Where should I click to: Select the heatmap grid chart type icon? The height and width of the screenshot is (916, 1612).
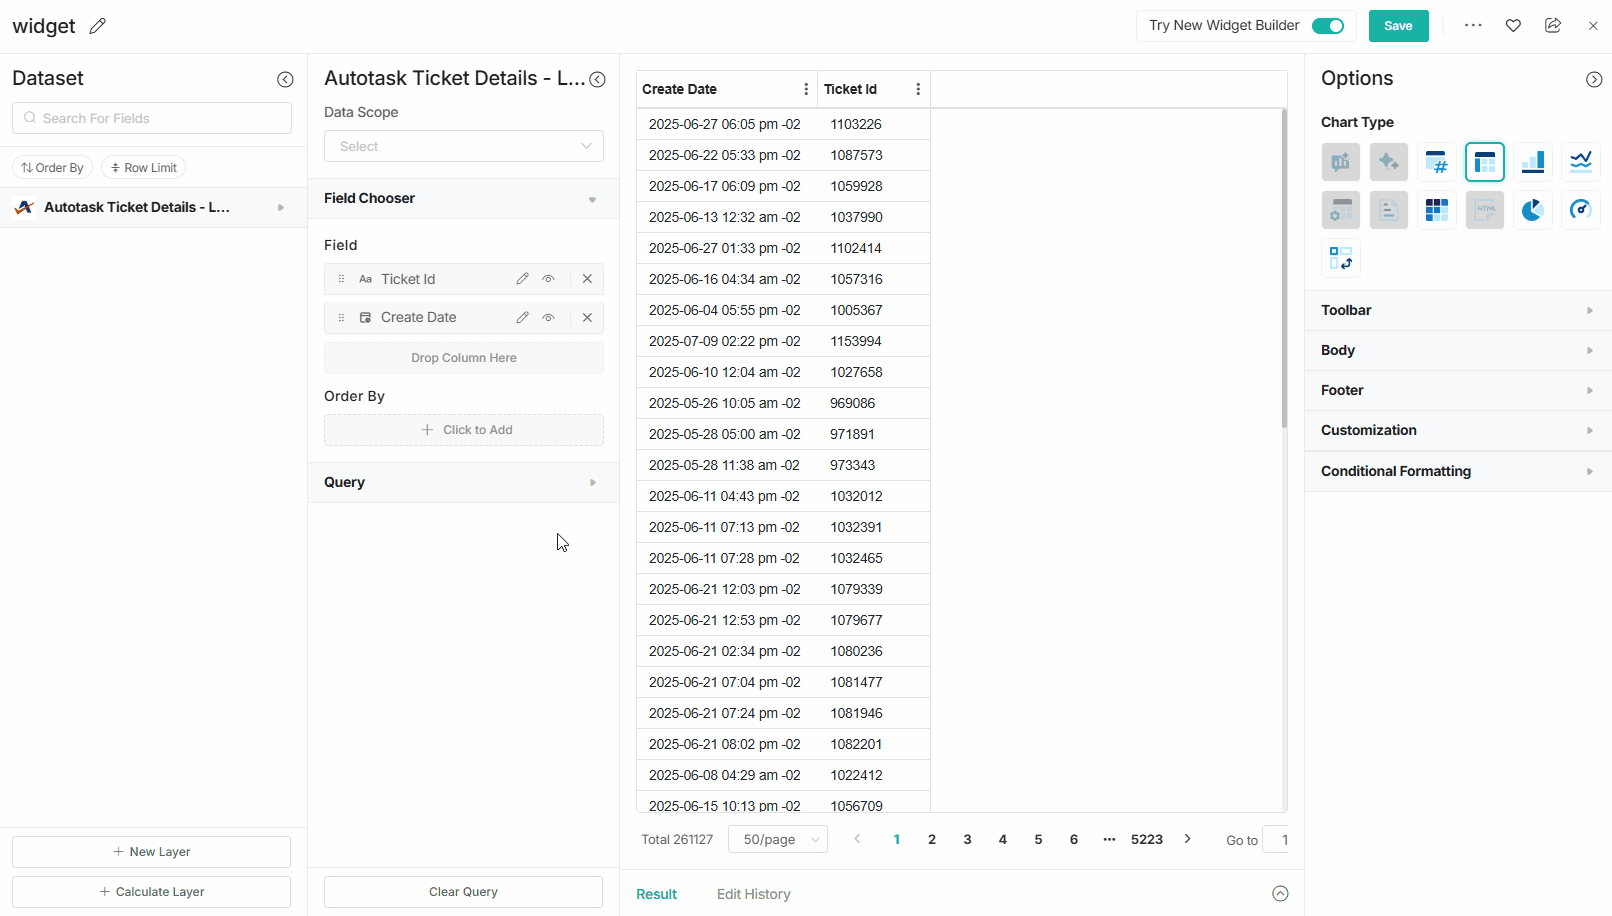tap(1436, 210)
